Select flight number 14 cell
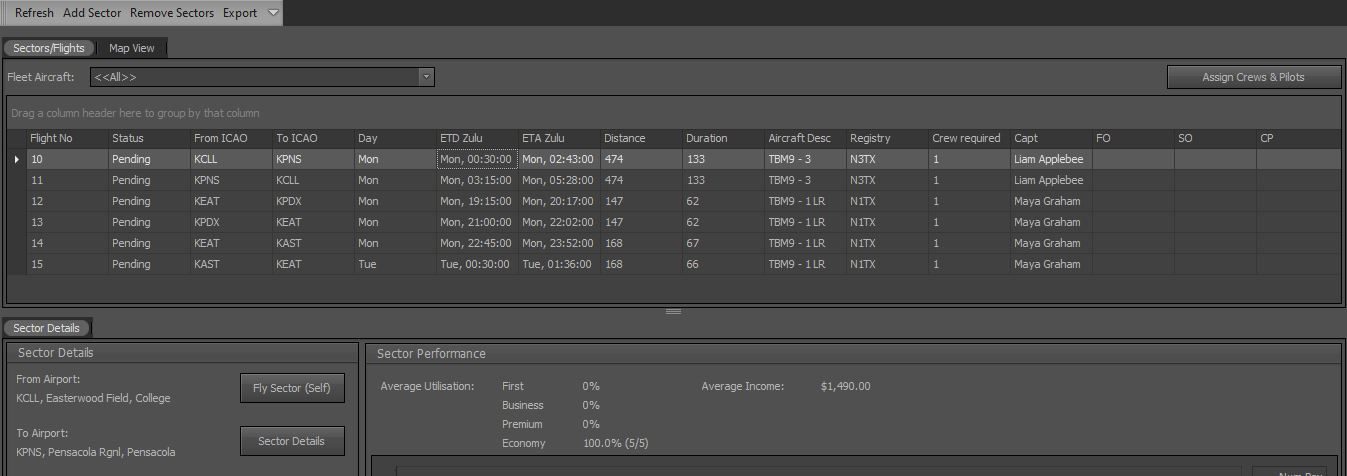Screen dimensions: 1347x476 click(x=67, y=243)
